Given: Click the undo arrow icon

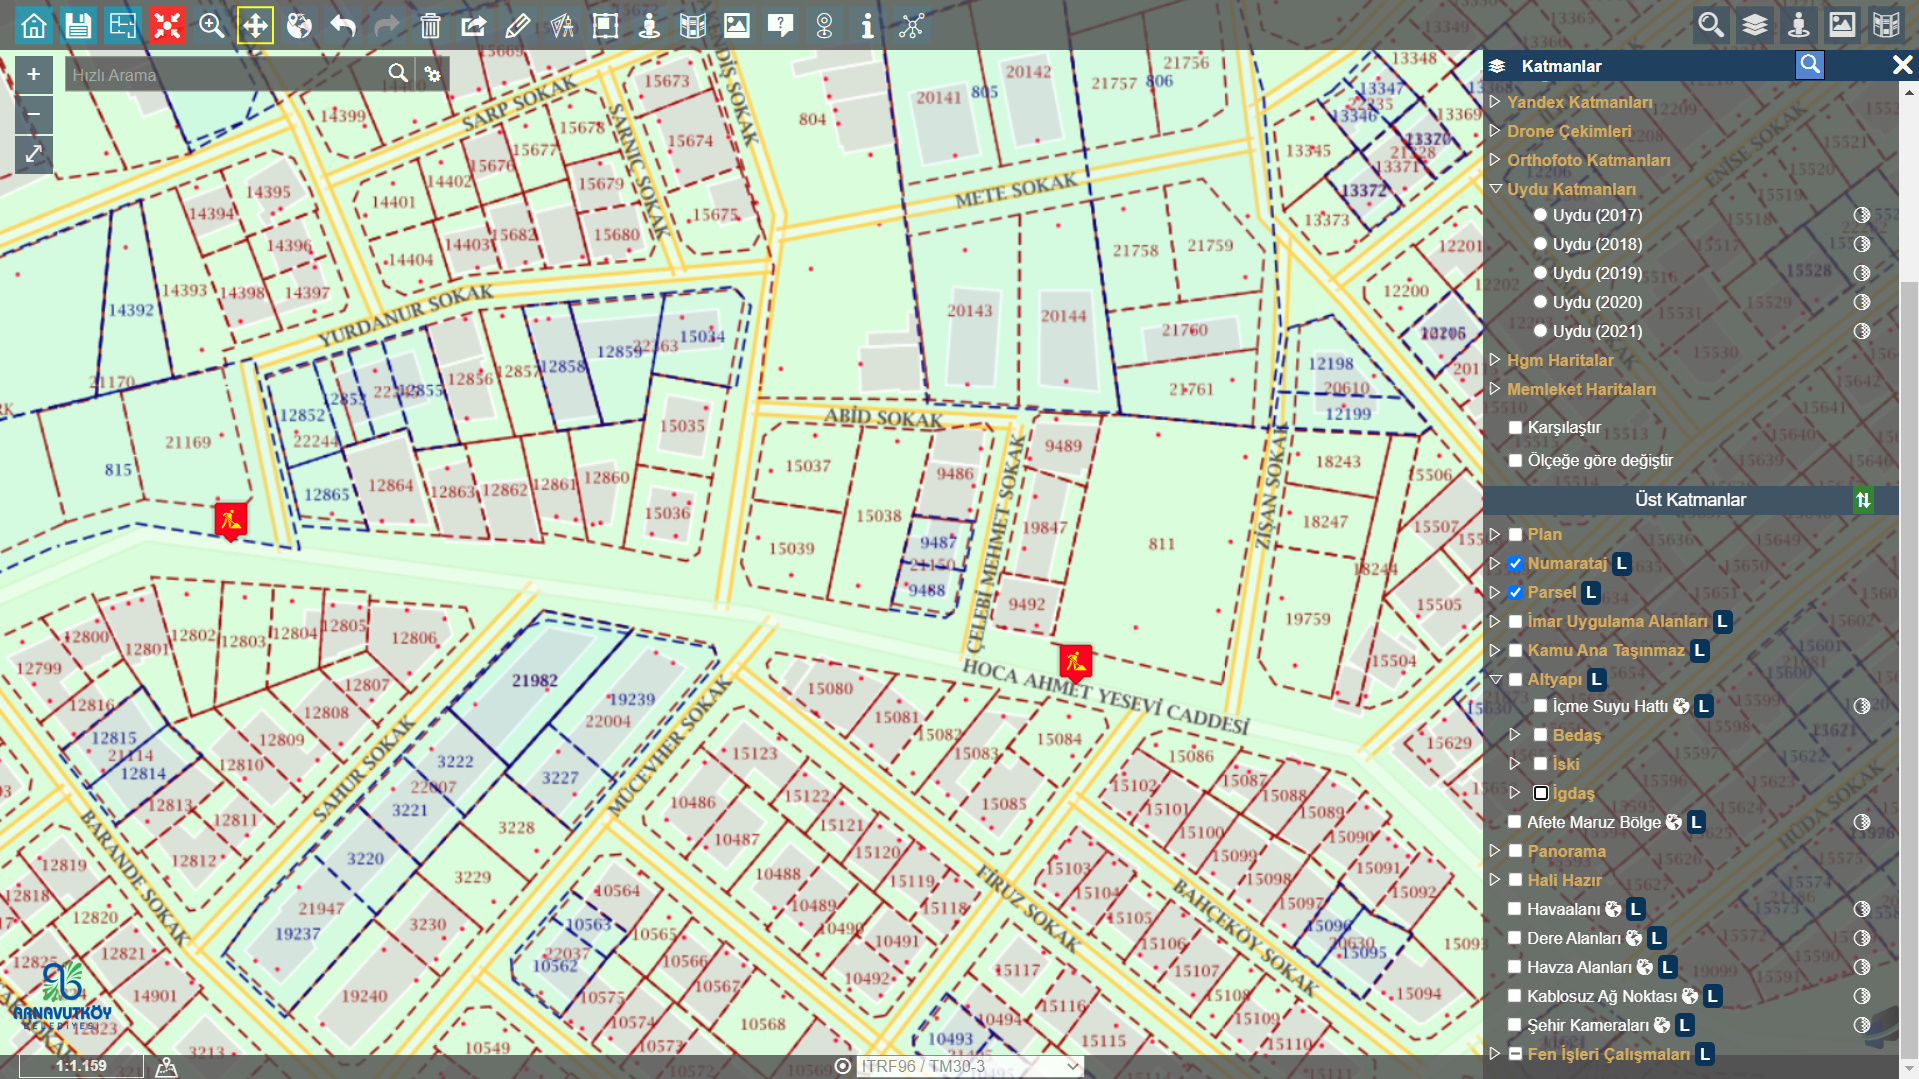Looking at the screenshot, I should 343,25.
